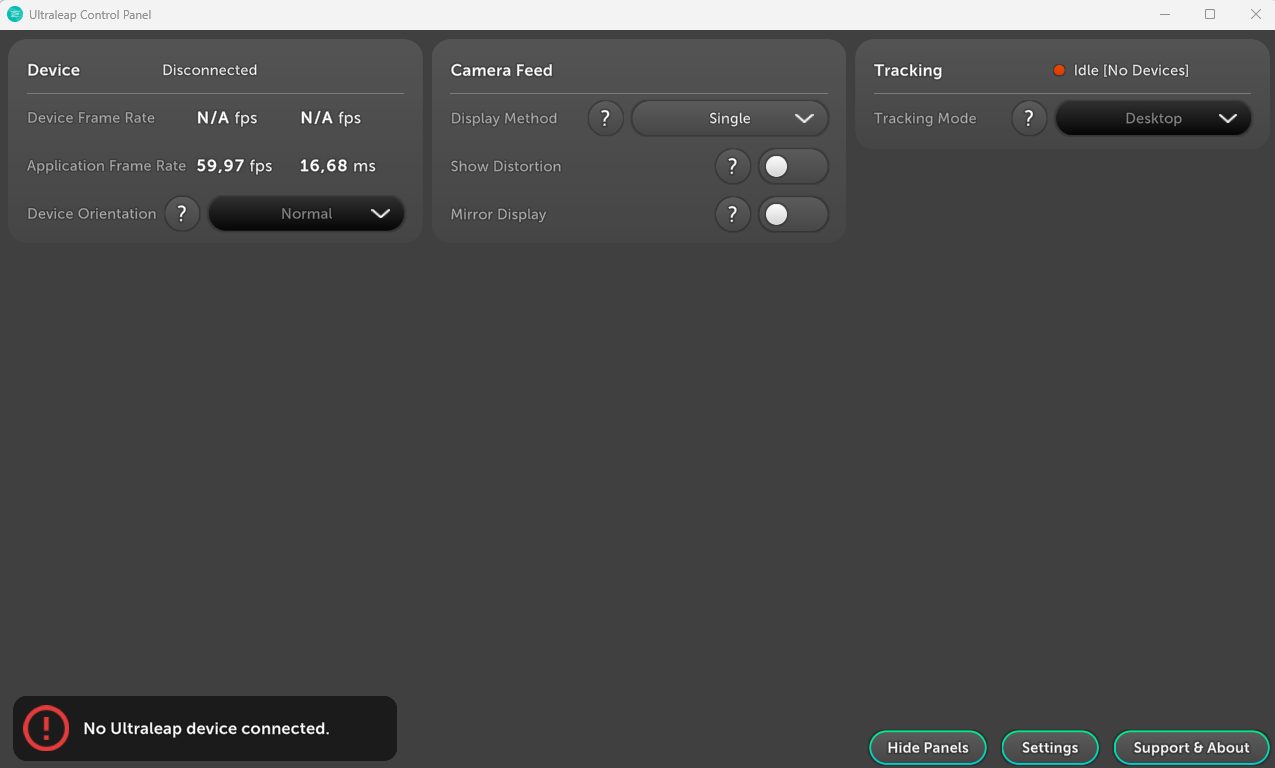Click the Device panel heading
1275x768 pixels.
(54, 70)
